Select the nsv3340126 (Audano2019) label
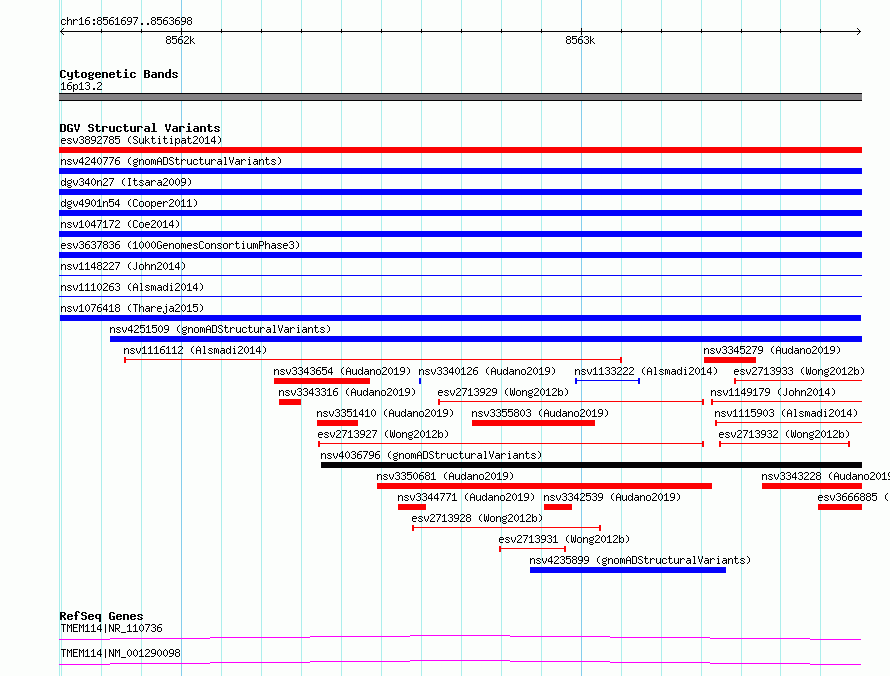Viewport: 890px width, 676px height. 487,371
